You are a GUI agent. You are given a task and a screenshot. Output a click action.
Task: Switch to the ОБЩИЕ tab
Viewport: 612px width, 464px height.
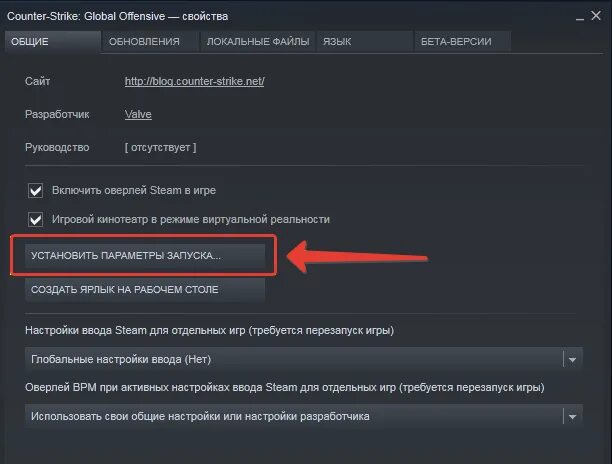click(x=53, y=42)
